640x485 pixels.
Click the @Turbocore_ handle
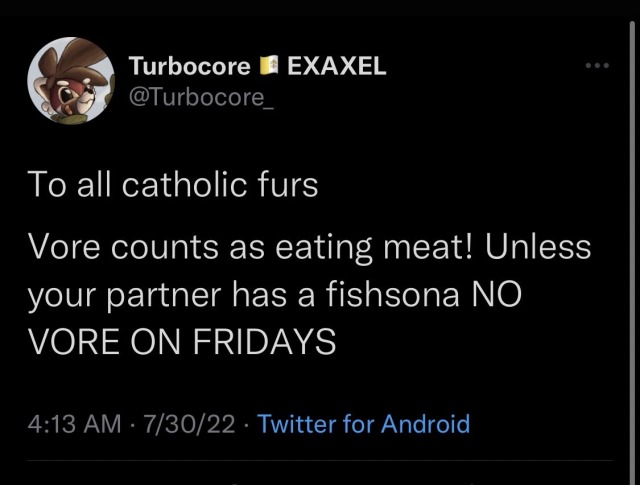[x=192, y=97]
